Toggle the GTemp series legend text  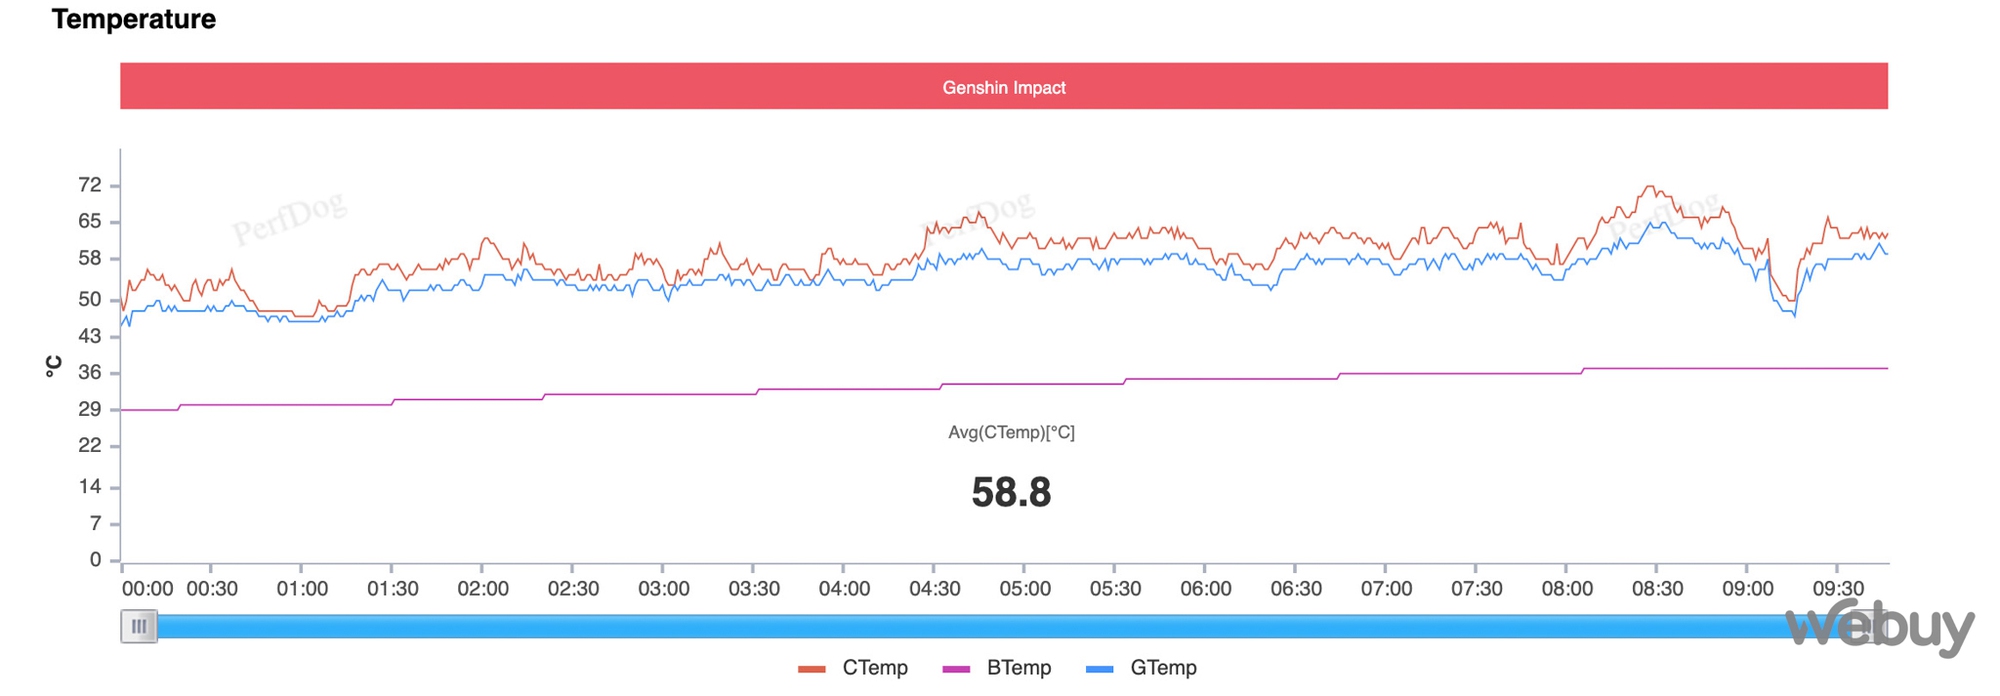(1163, 668)
